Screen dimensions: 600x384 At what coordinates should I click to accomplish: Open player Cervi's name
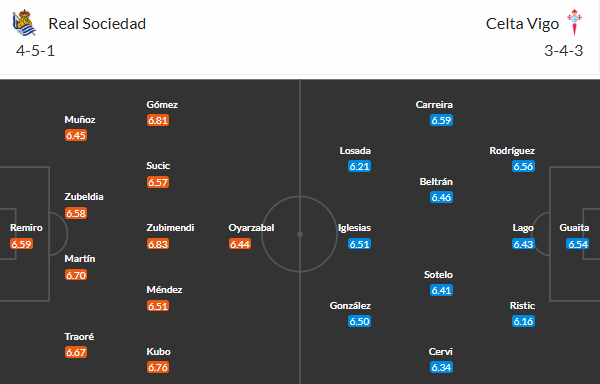tap(440, 351)
